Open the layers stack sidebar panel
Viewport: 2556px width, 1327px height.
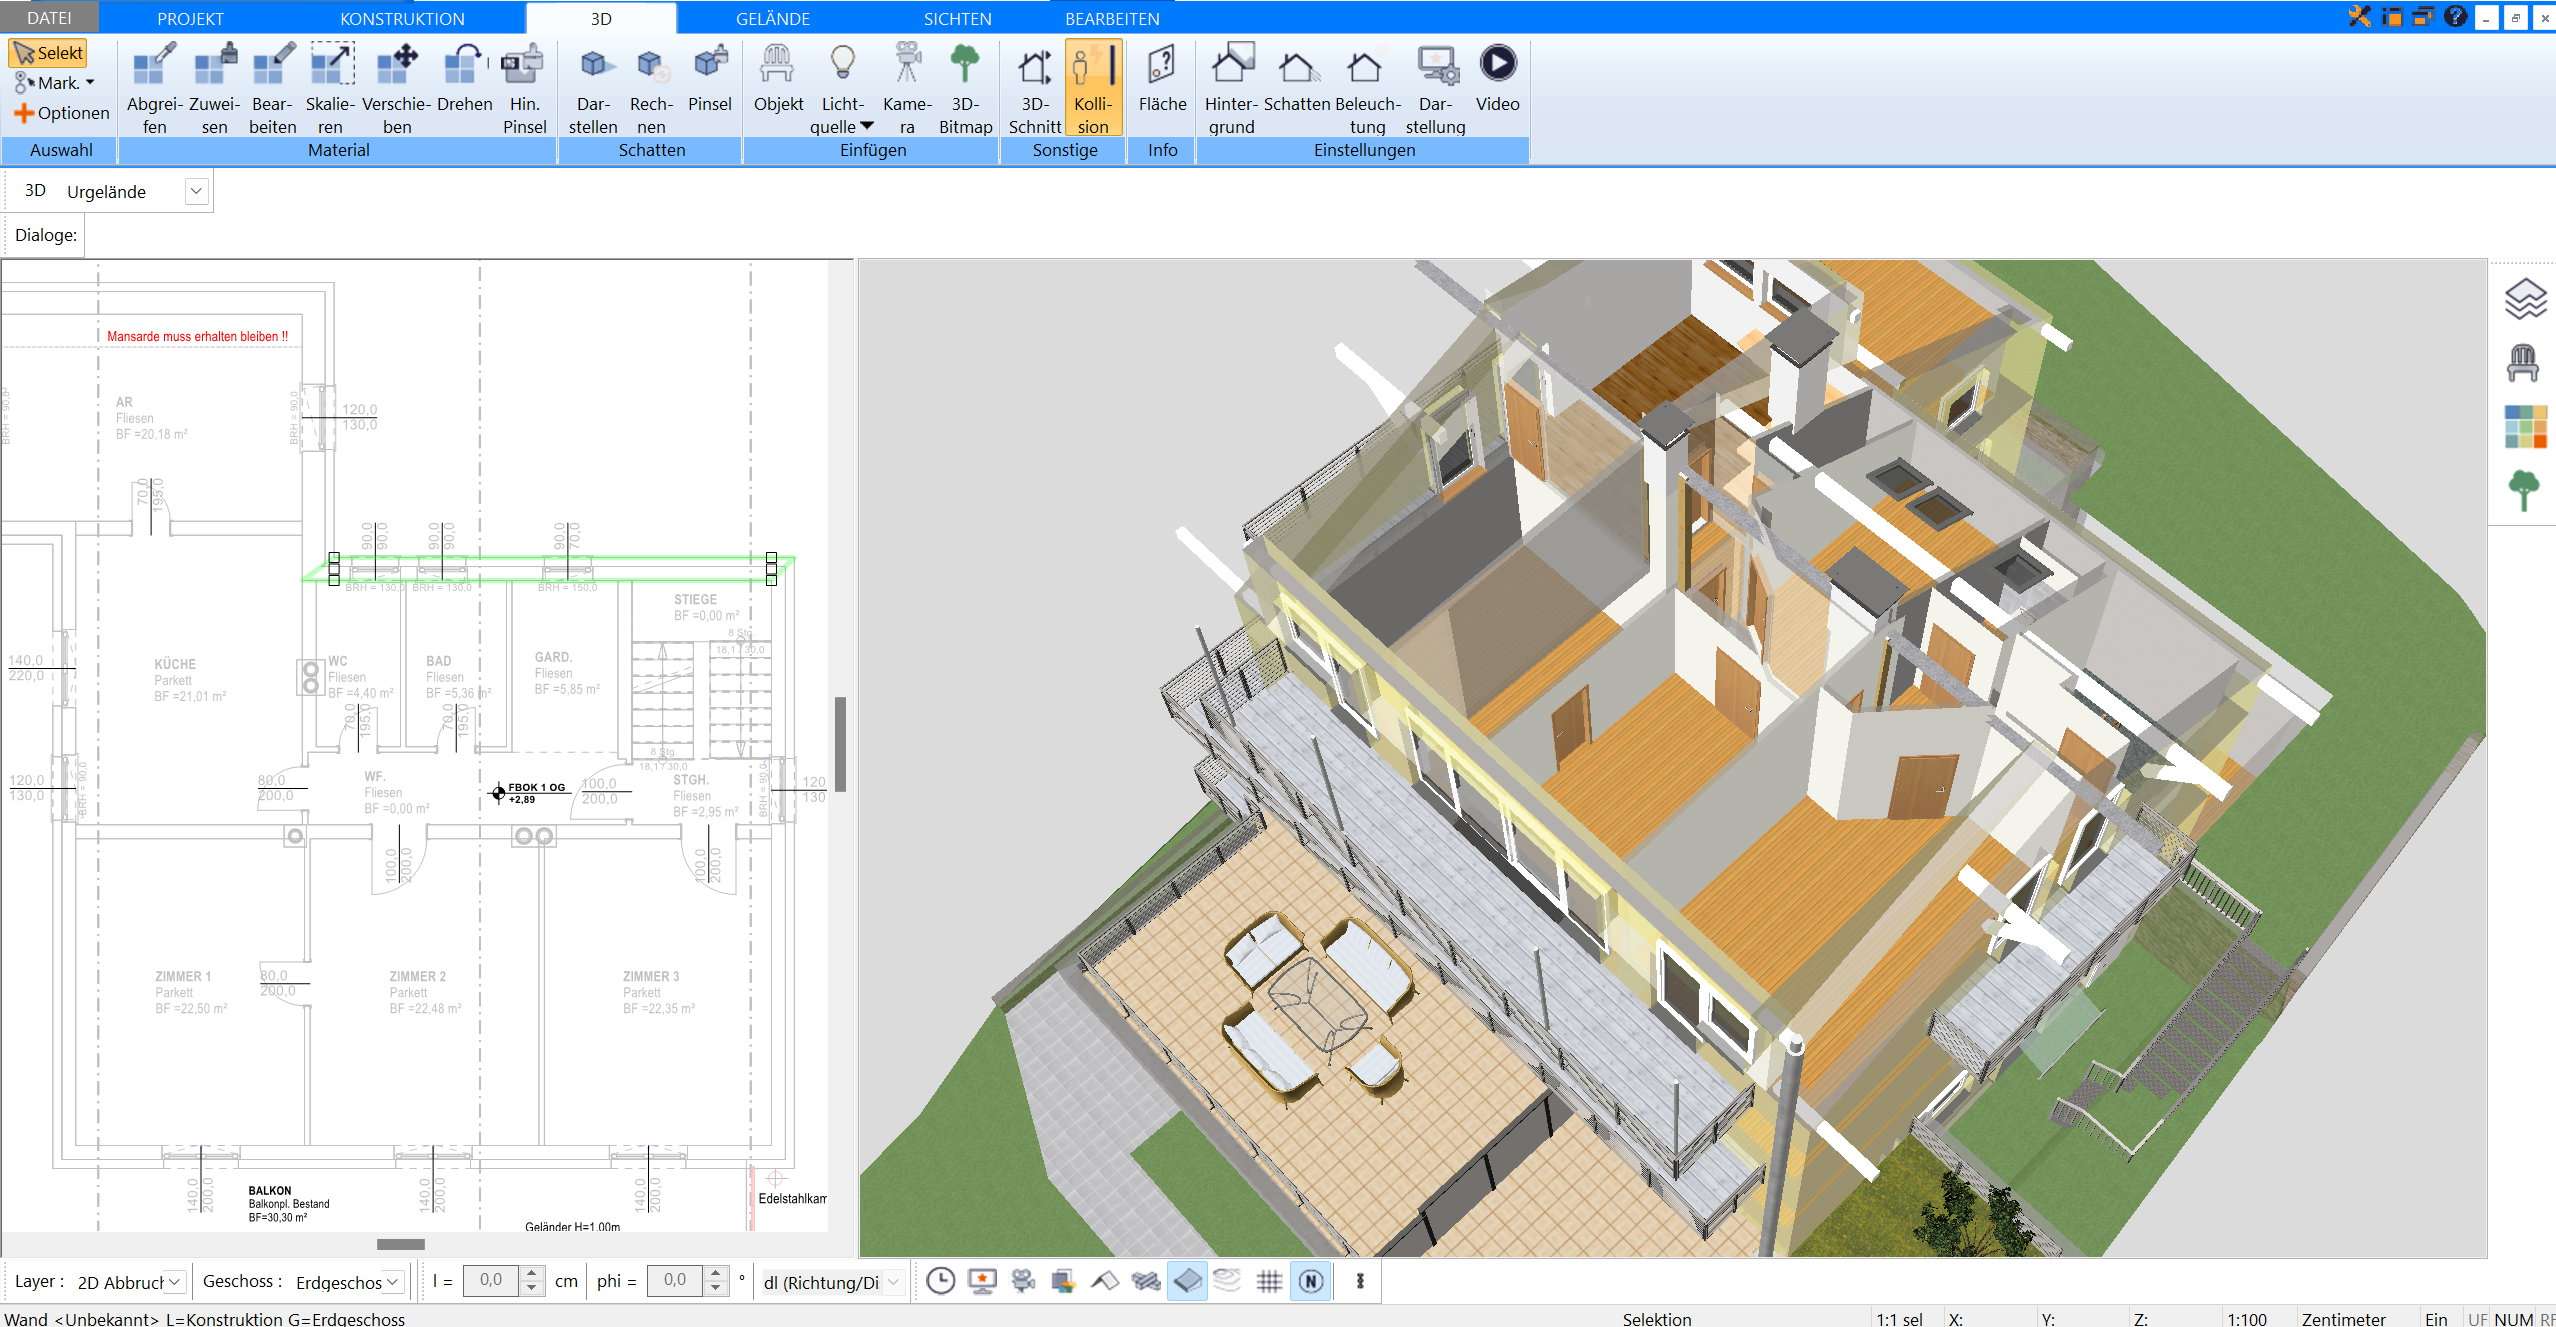click(x=2524, y=299)
